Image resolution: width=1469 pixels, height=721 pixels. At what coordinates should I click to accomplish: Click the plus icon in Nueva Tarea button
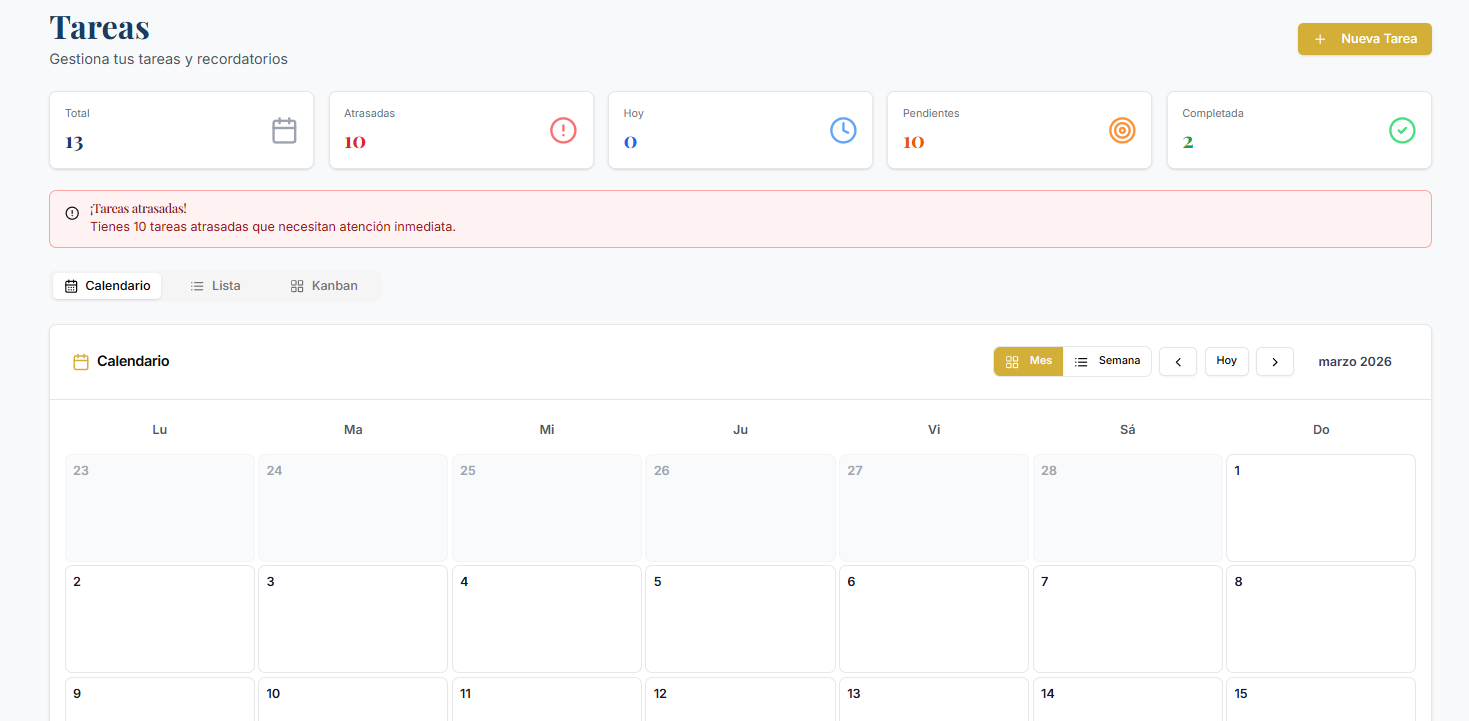click(x=1320, y=39)
